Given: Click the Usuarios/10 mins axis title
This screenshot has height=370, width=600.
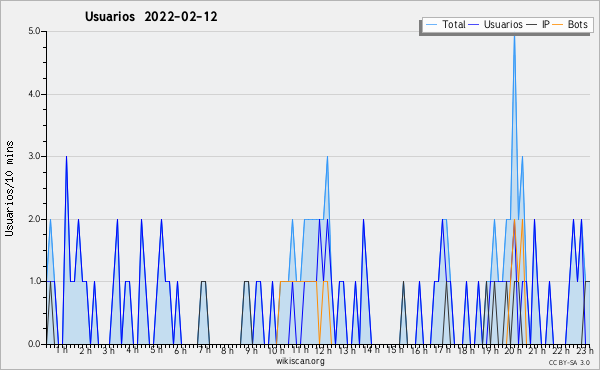Looking at the screenshot, I should click(9, 188).
